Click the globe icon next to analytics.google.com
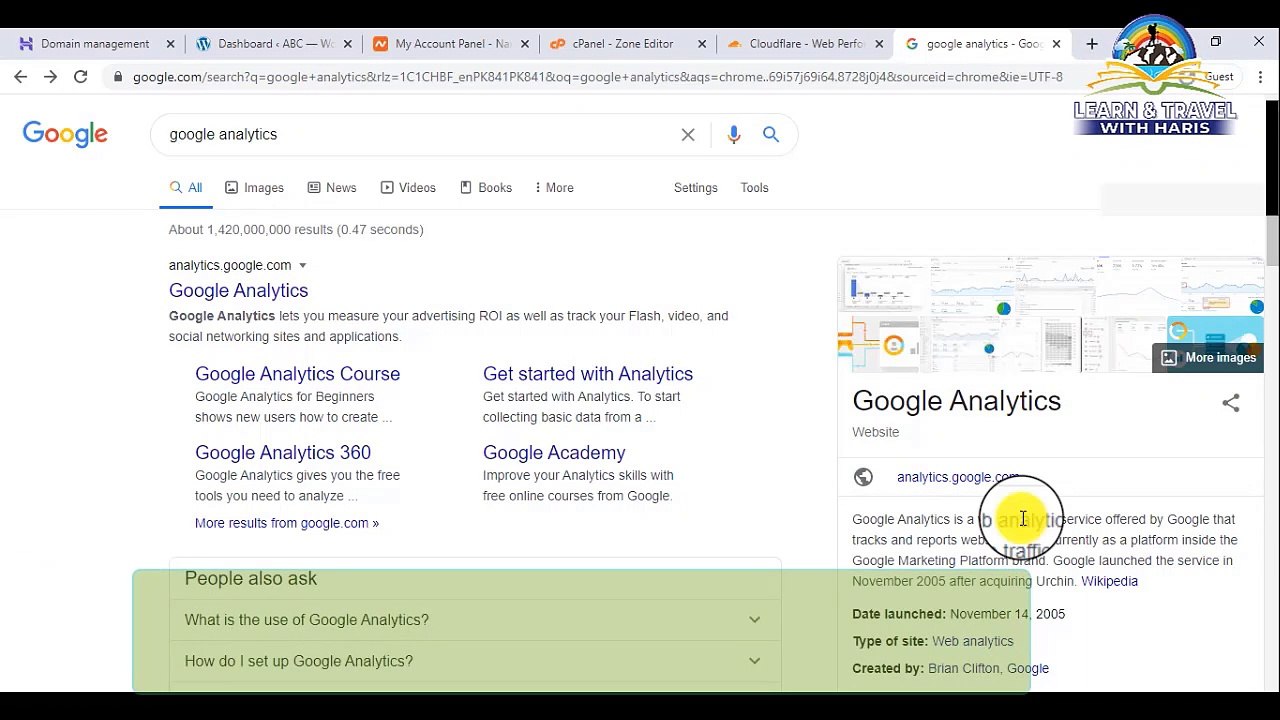The height and width of the screenshot is (720, 1280). (x=863, y=477)
